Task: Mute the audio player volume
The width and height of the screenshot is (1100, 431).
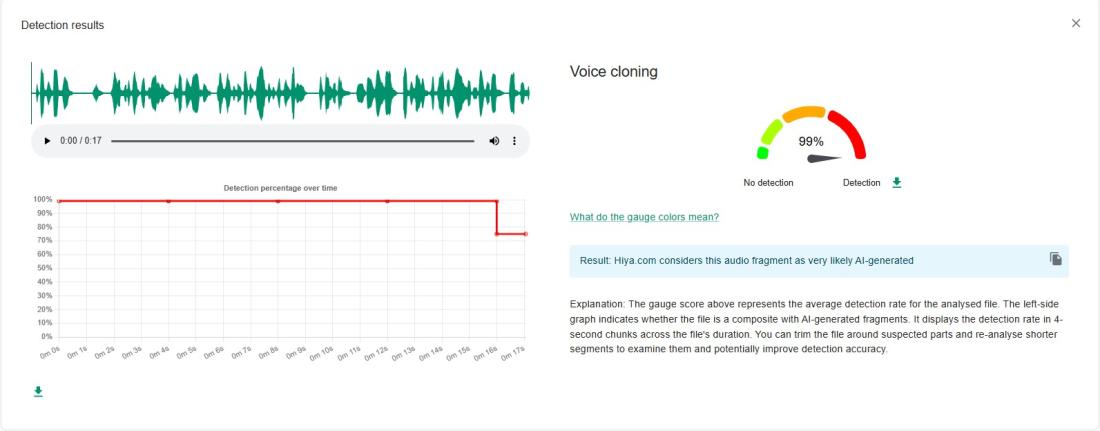Action: [x=494, y=141]
